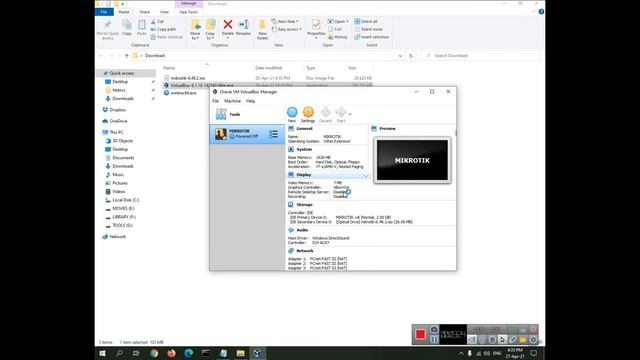640x360 pixels.
Task: Open the MIKROTIK machine list menu icon
Action: pos(273,134)
